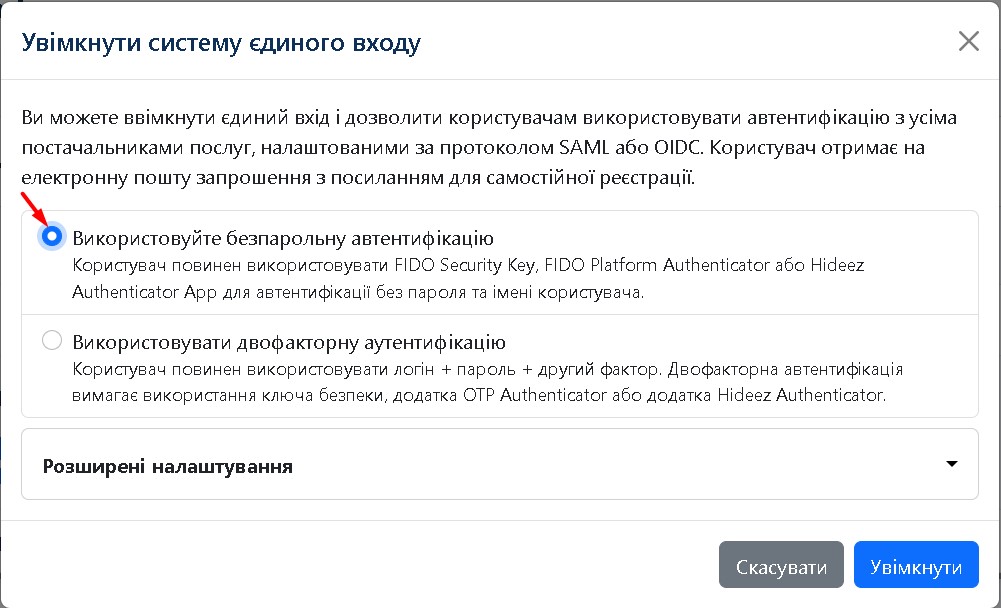Select the passwordless authentication radio button

(x=53, y=237)
